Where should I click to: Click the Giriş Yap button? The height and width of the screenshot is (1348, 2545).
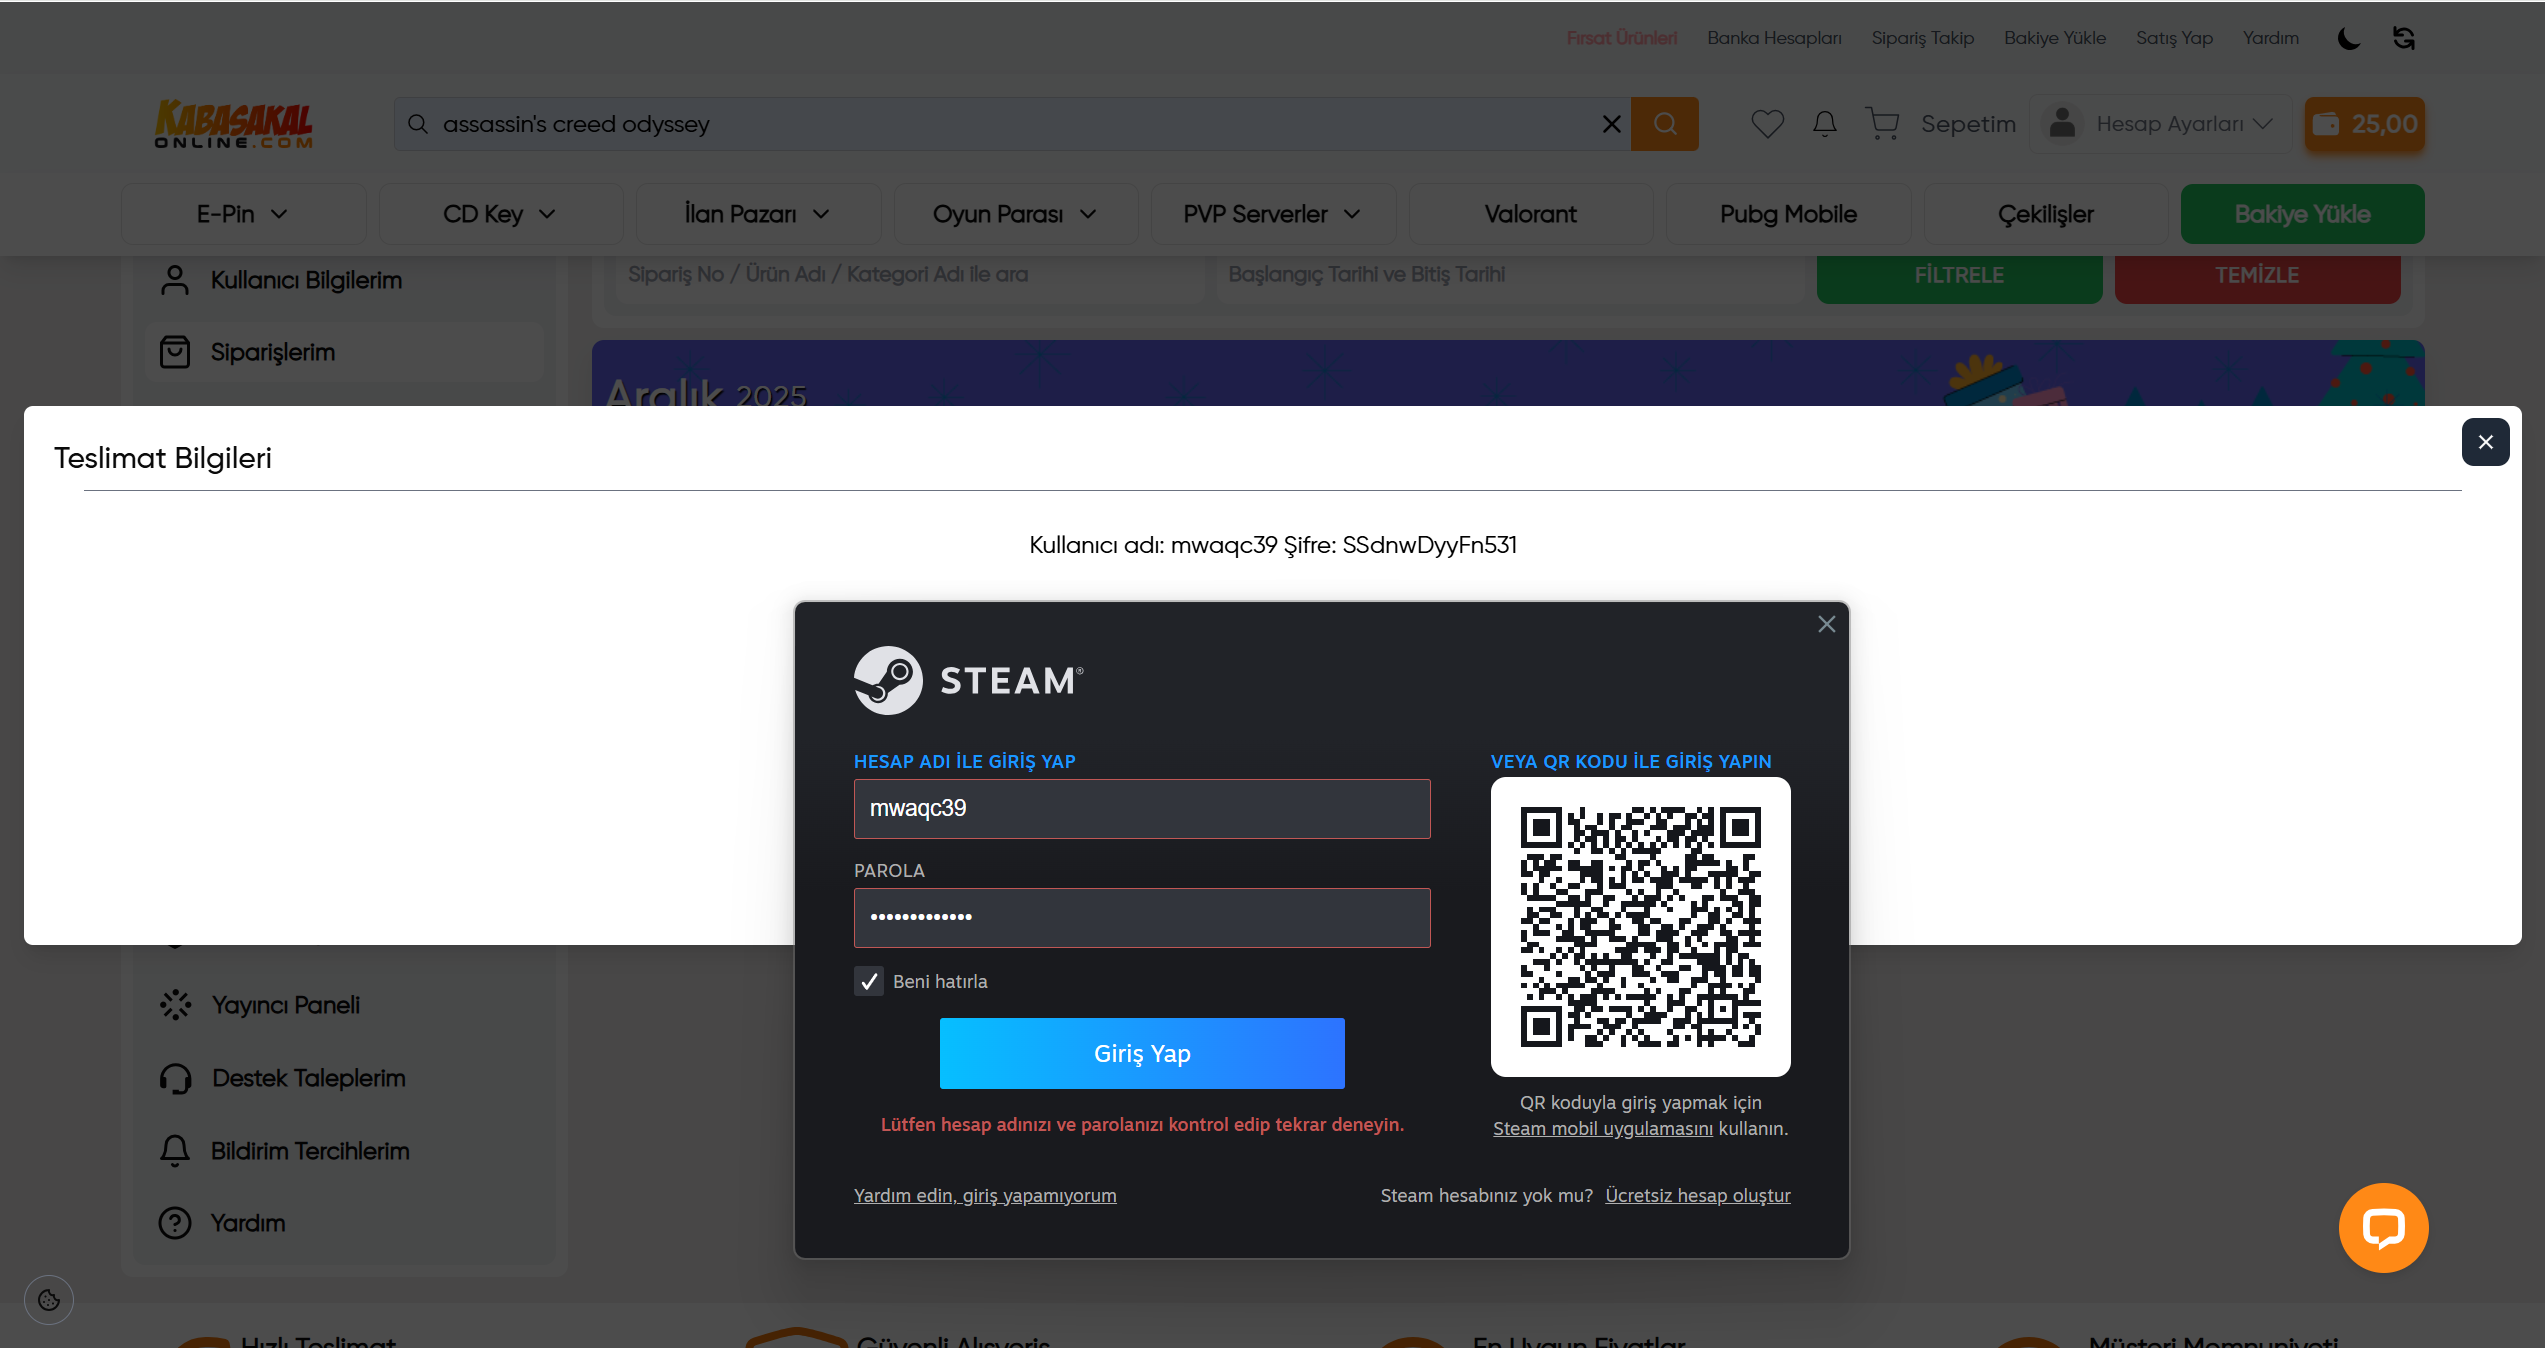(x=1142, y=1053)
